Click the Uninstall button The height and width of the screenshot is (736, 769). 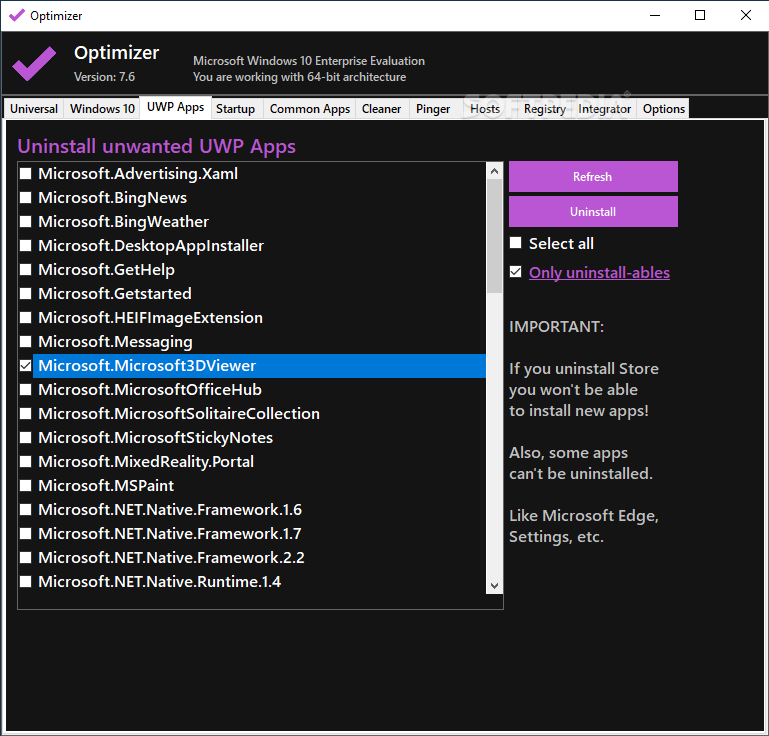coord(593,212)
